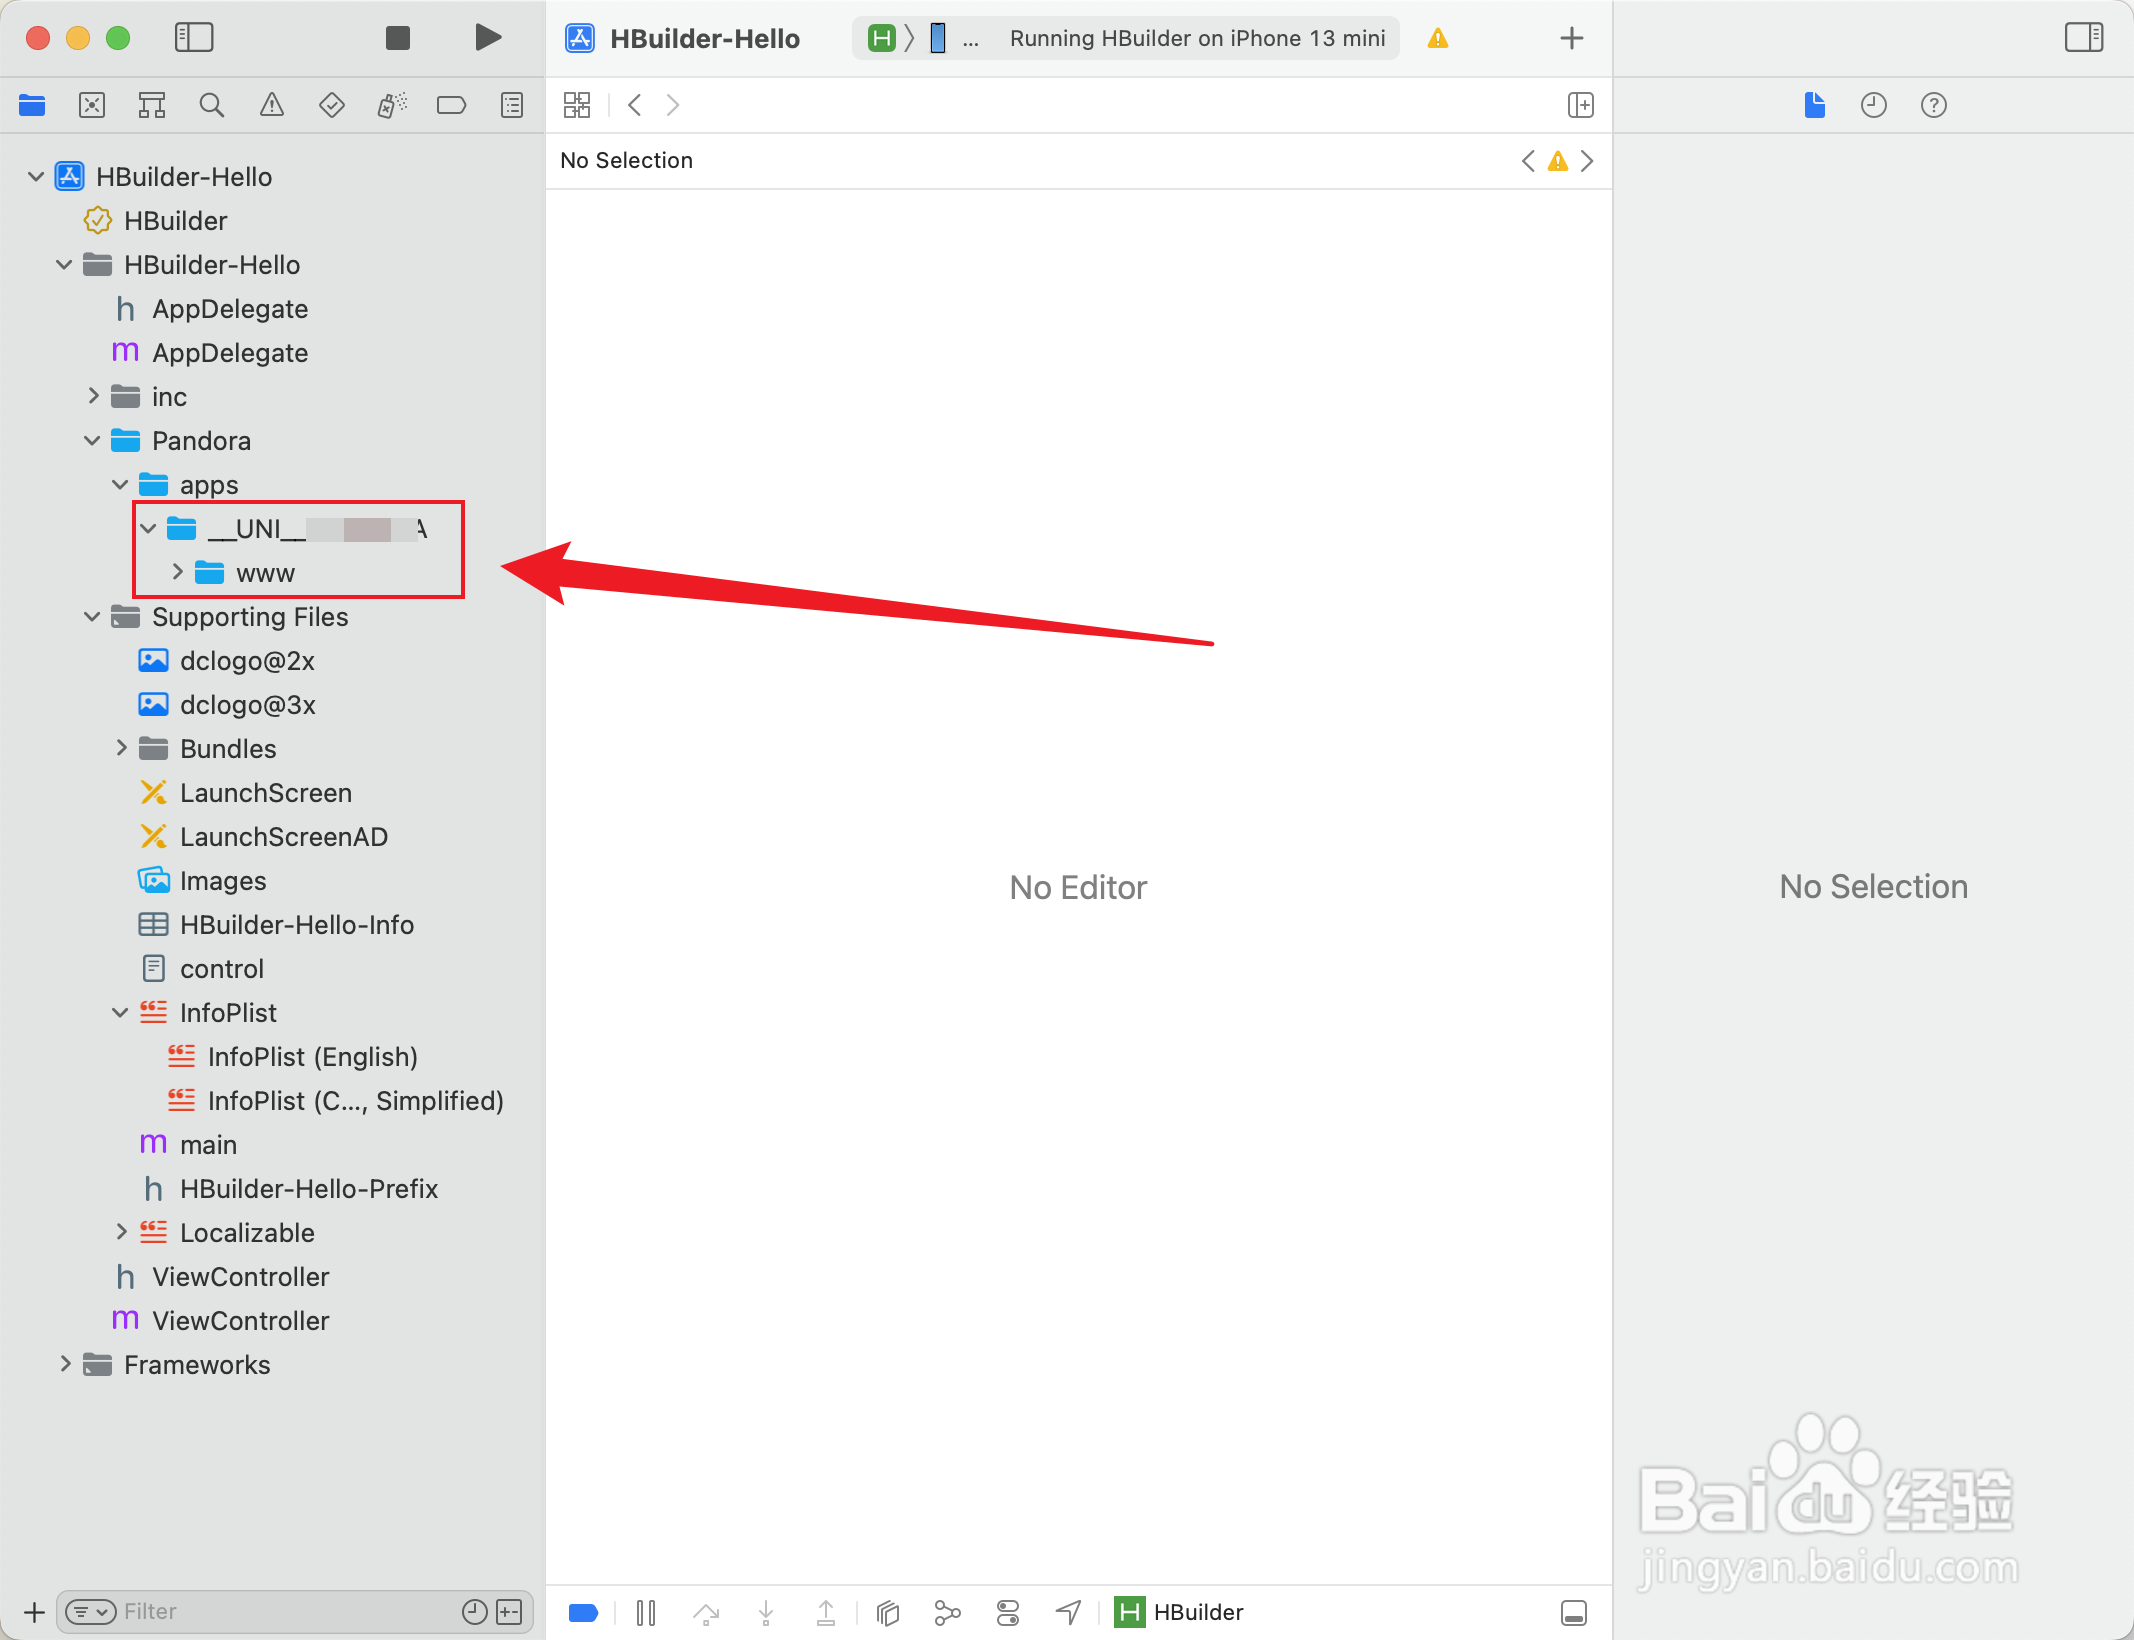Go back in editor history

(634, 105)
